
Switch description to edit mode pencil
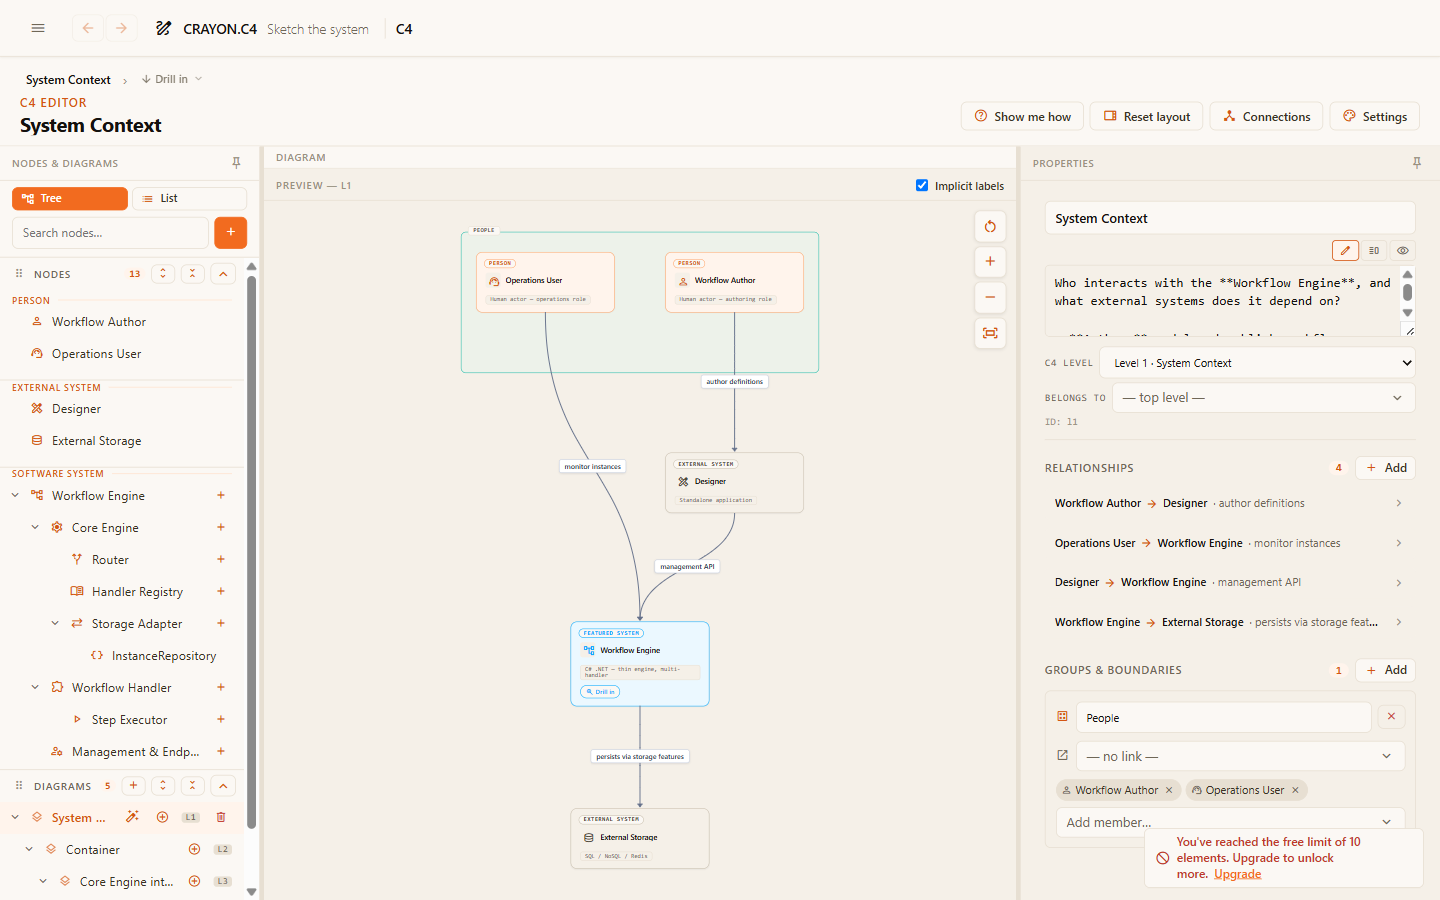pyautogui.click(x=1345, y=251)
